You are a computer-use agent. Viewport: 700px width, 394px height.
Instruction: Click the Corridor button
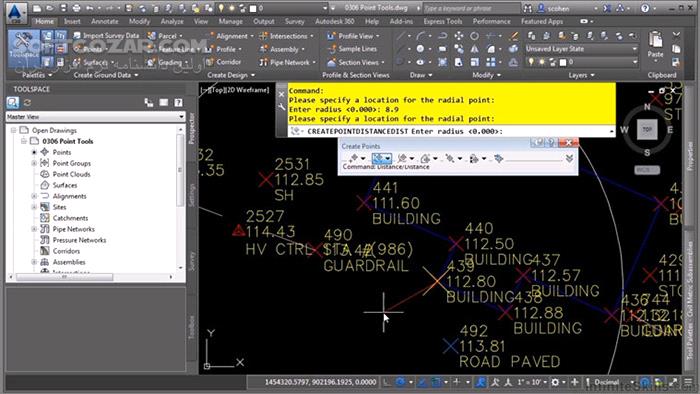(x=223, y=62)
